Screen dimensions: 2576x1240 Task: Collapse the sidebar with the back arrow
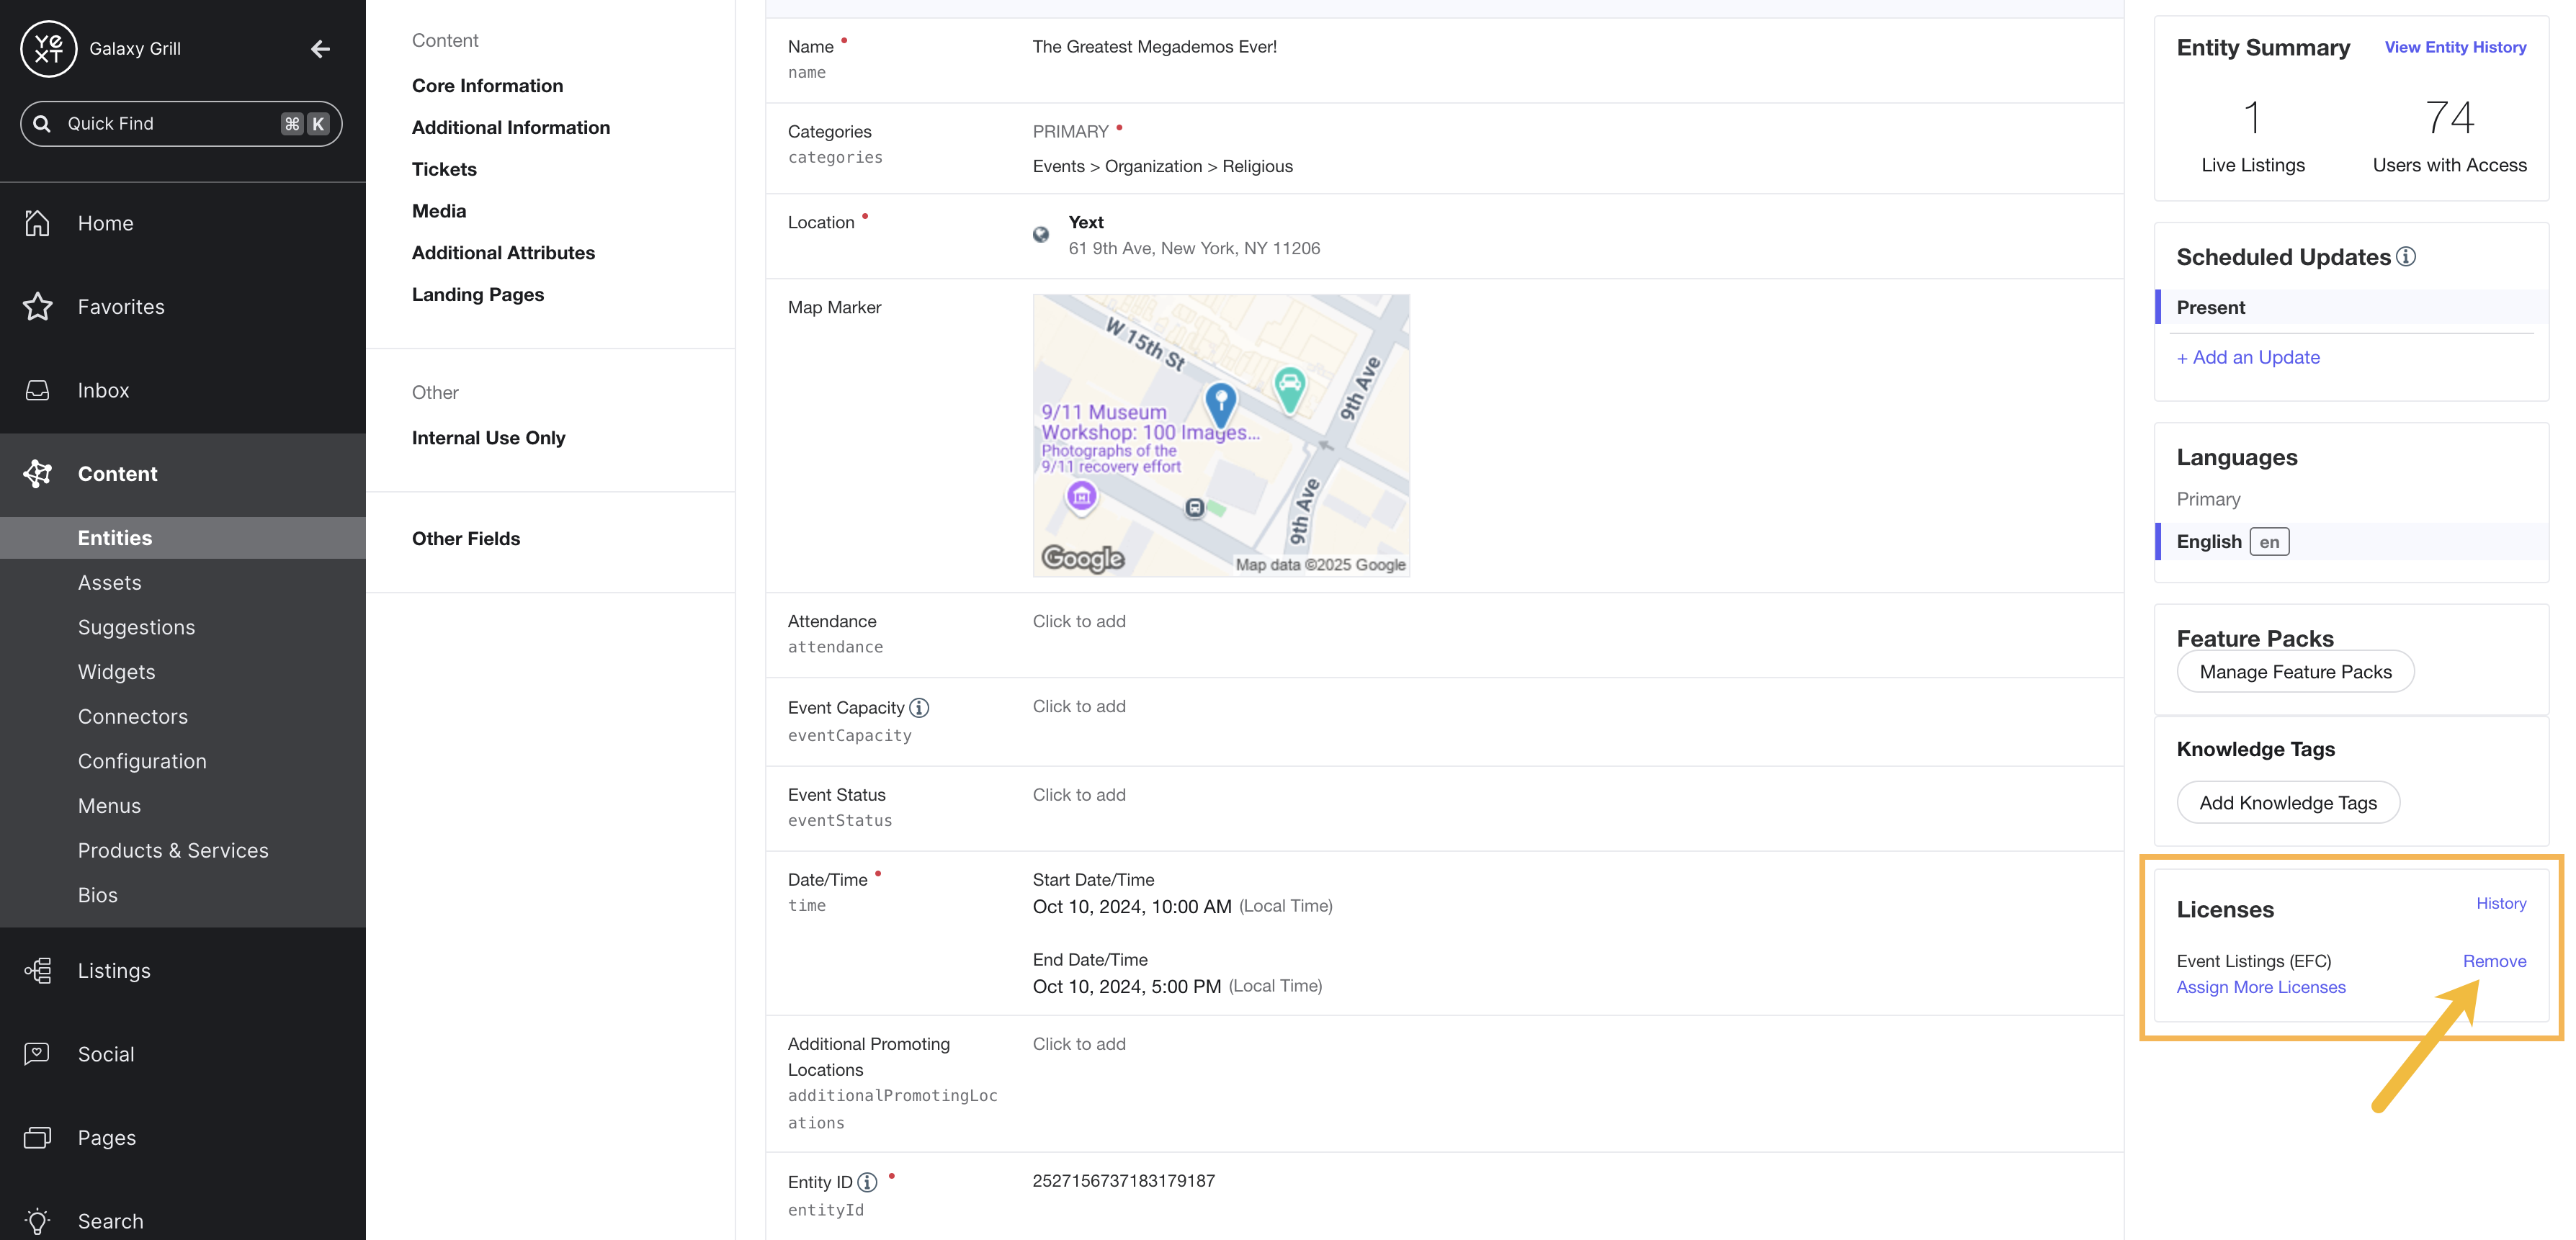pyautogui.click(x=320, y=49)
